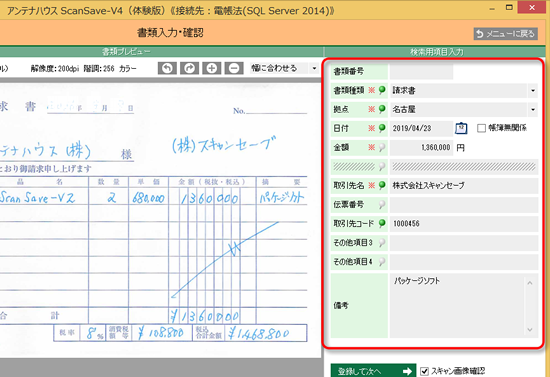Viewport: 550px width, 377px height.
Task: Open the 幅に合わせる zoom dropdown
Action: pos(314,68)
